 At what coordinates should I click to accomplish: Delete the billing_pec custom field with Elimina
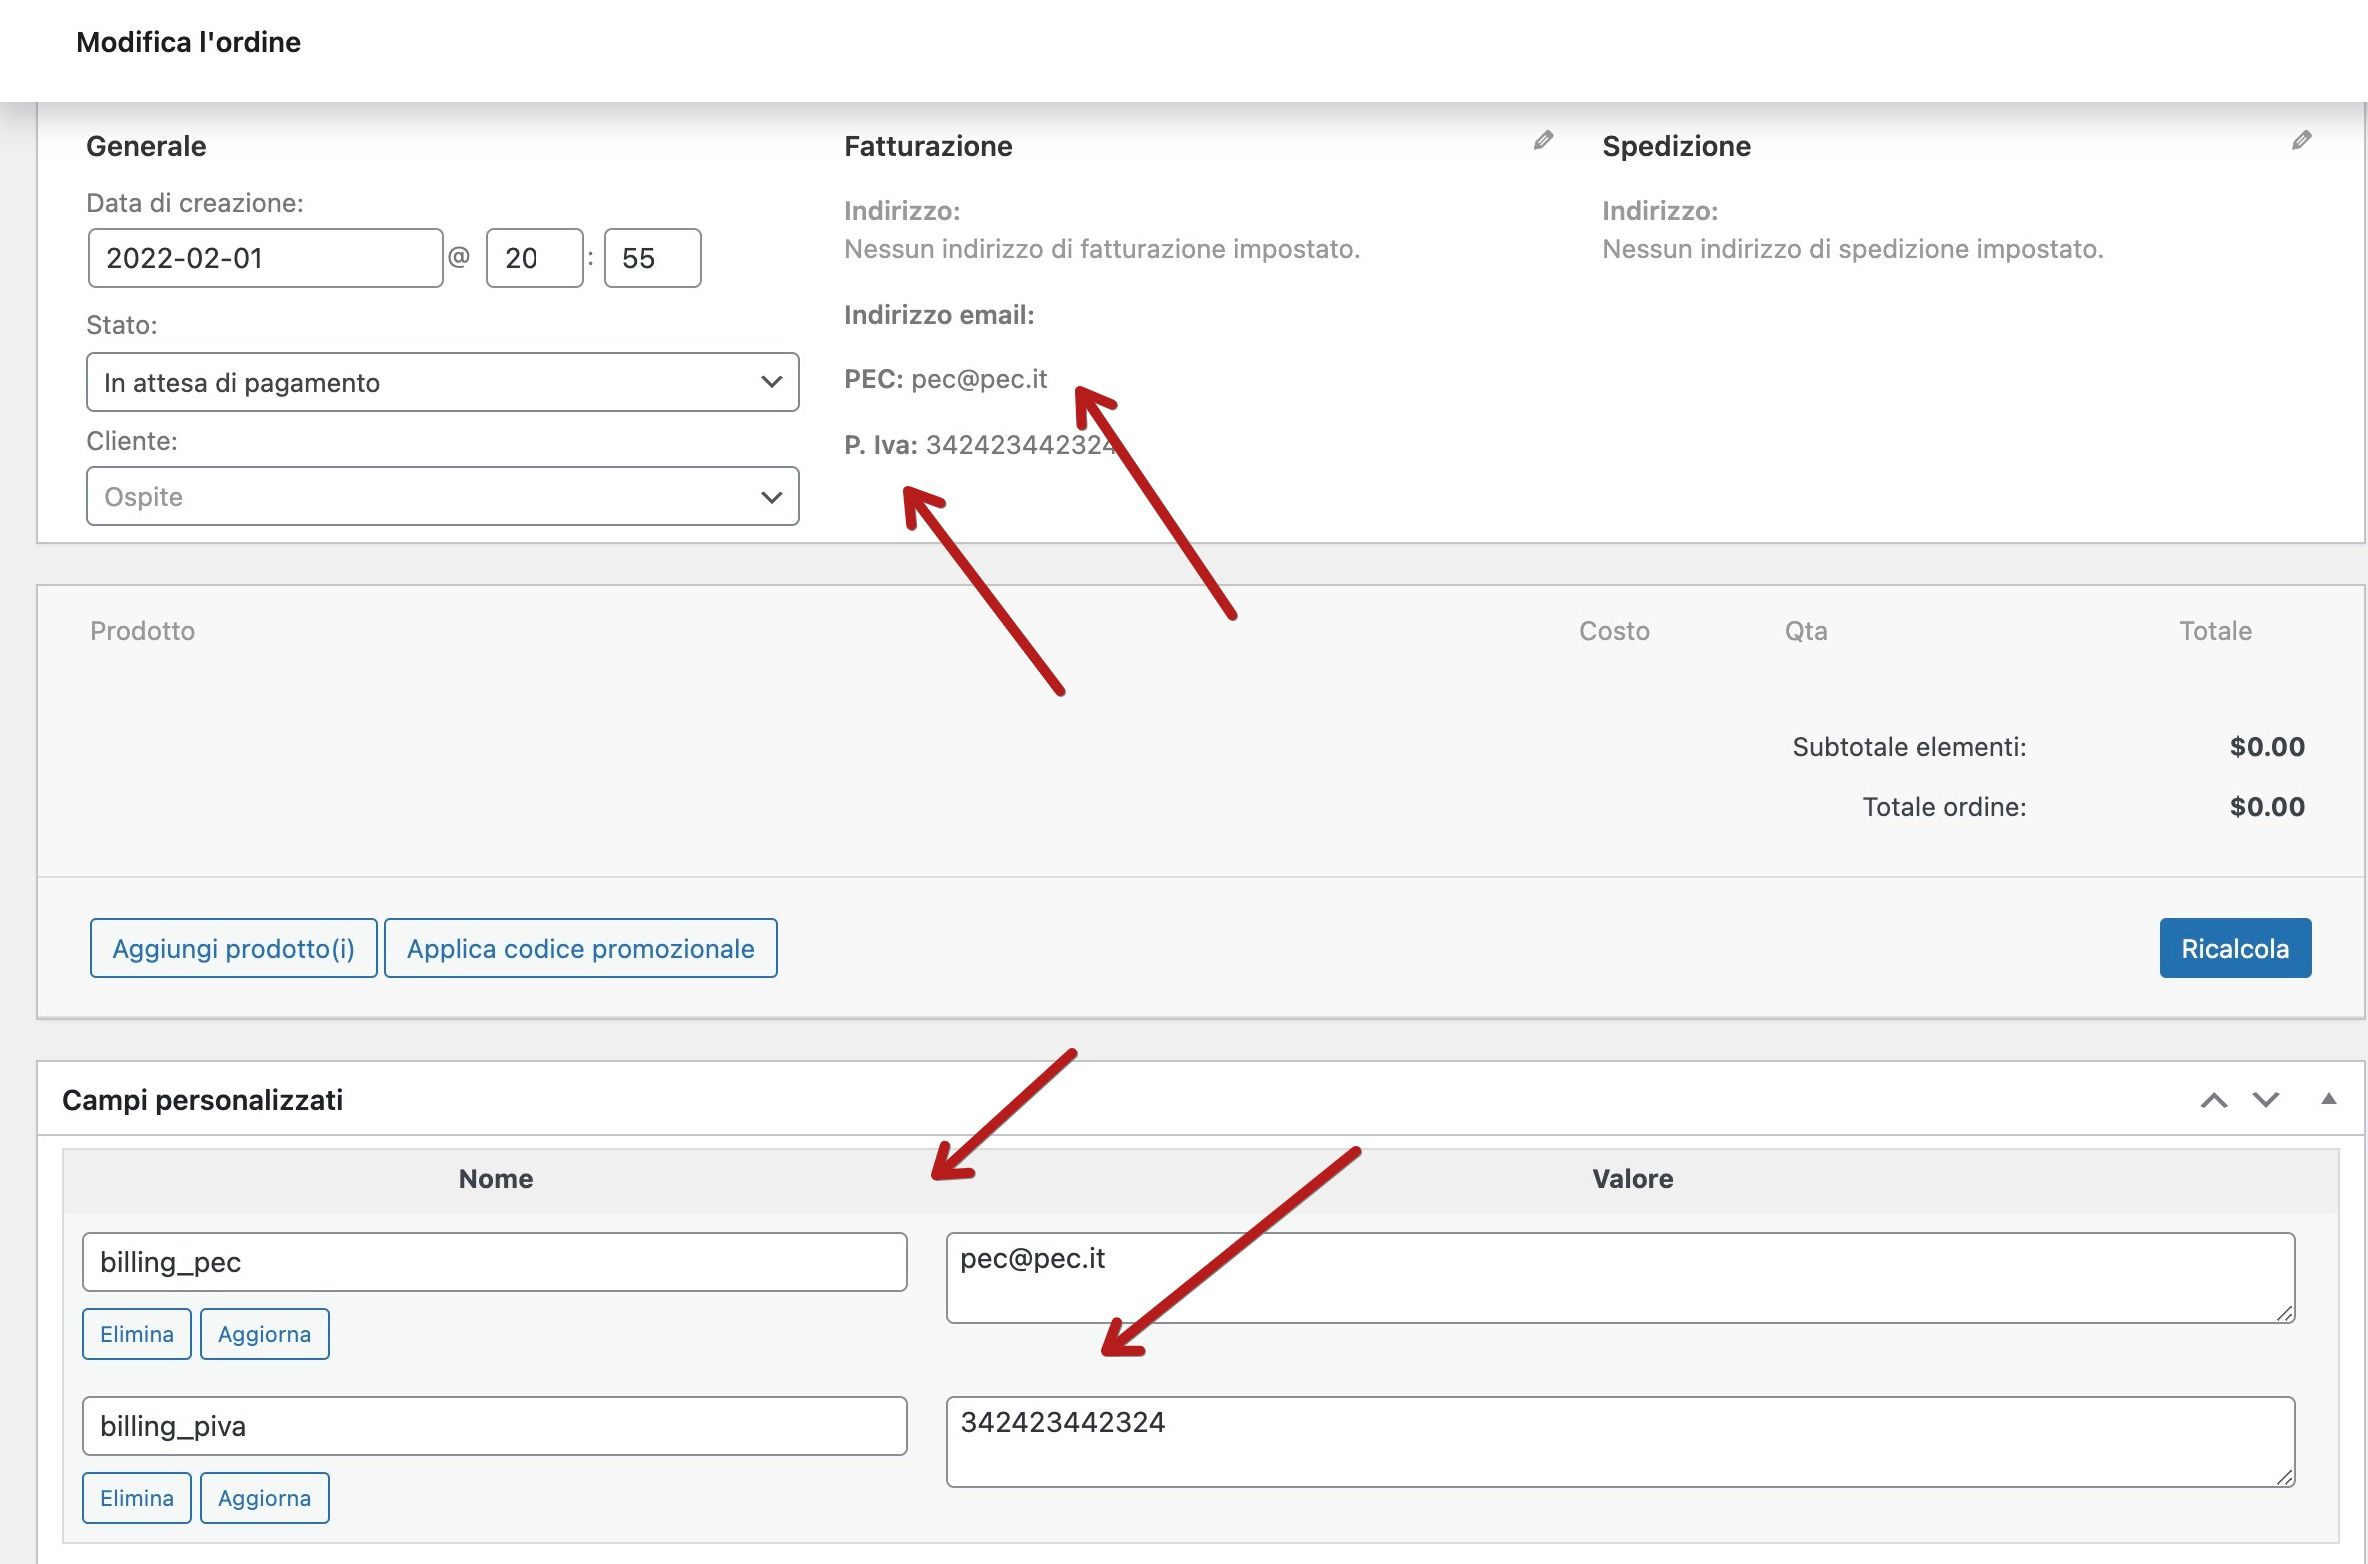137,1334
